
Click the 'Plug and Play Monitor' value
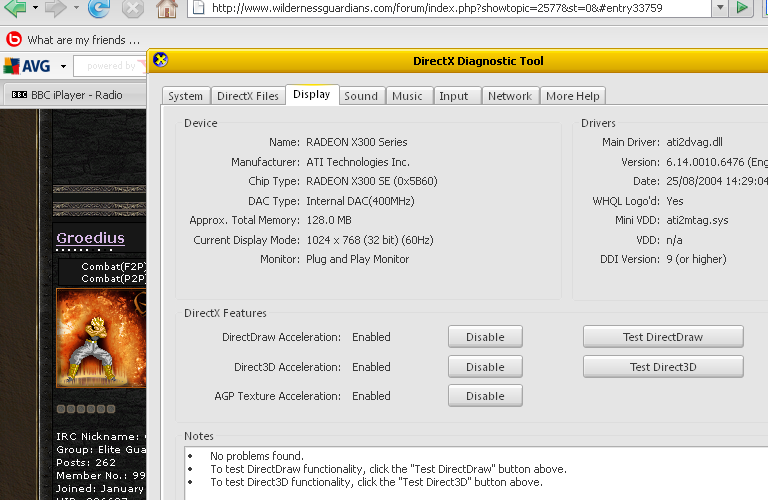point(358,259)
